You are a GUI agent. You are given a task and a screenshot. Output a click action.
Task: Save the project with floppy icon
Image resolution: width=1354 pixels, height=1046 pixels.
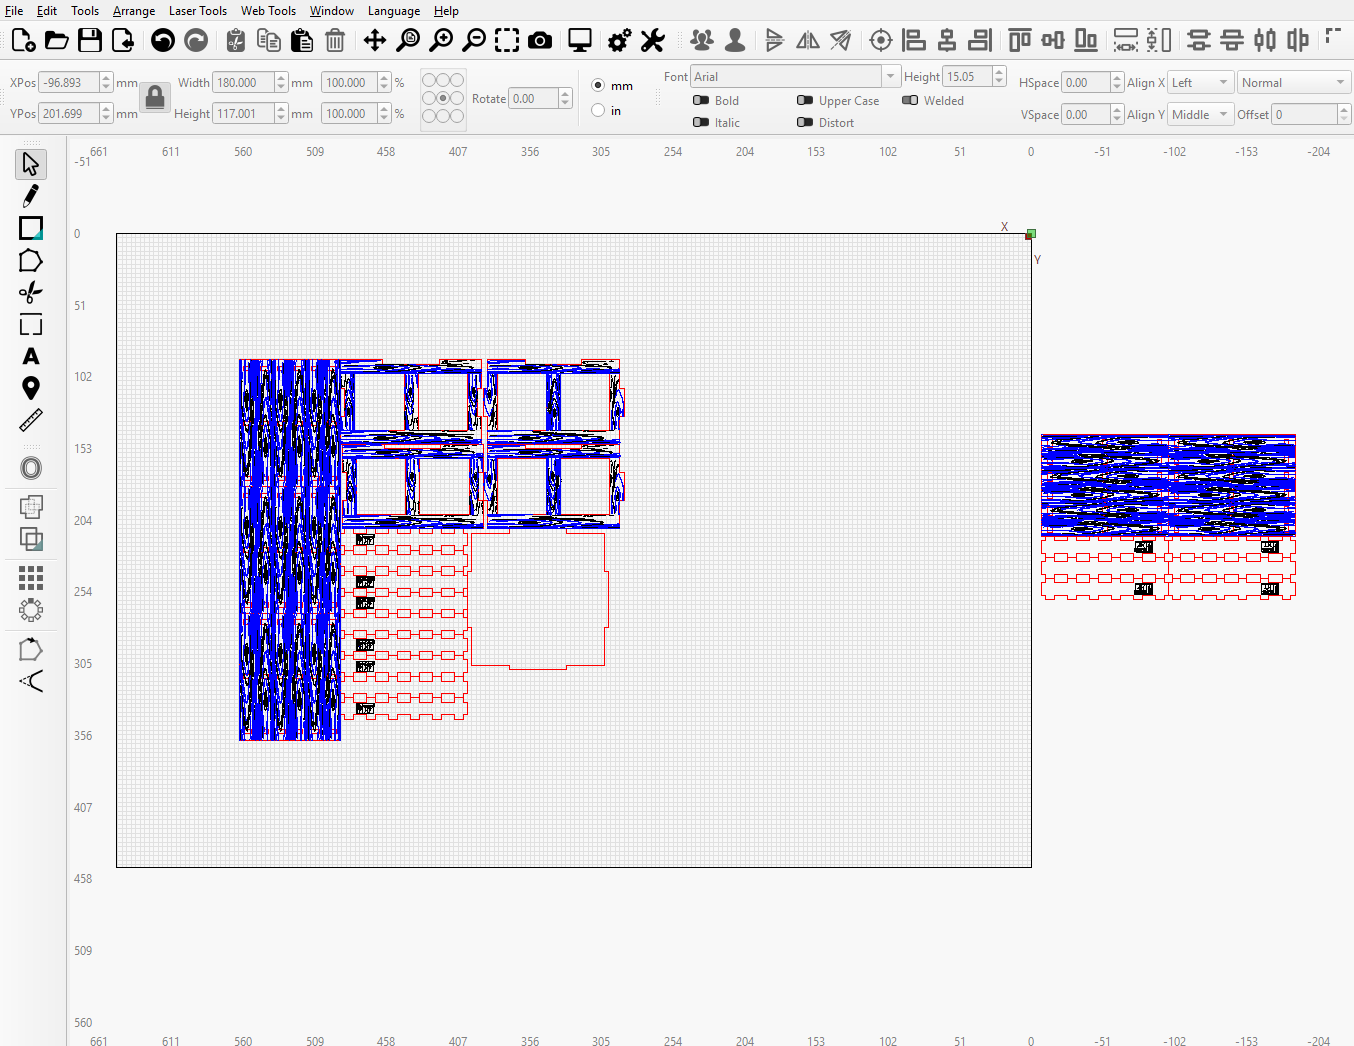pyautogui.click(x=90, y=40)
